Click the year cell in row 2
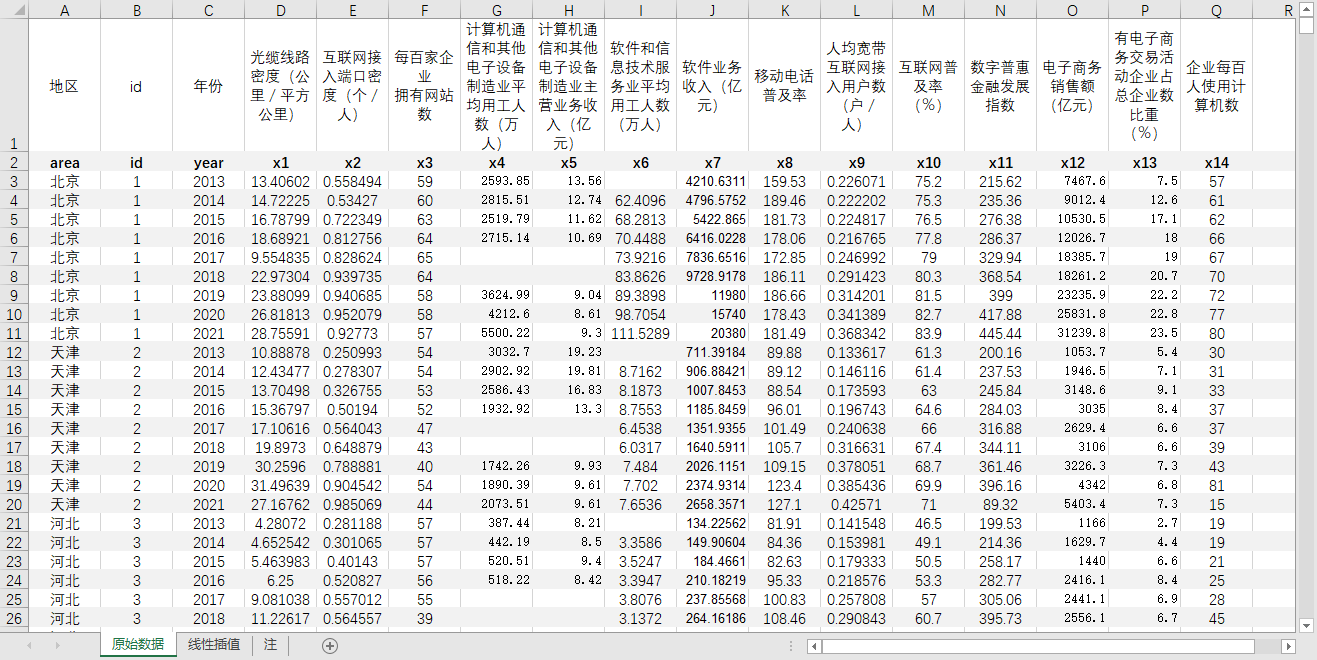Screen dimensions: 1317x660 pos(209,162)
